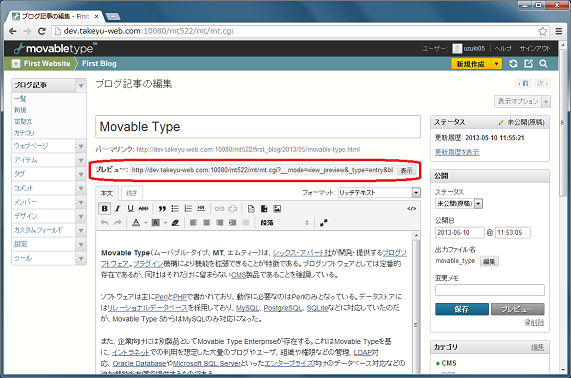Create a bulleted list

tap(175, 209)
